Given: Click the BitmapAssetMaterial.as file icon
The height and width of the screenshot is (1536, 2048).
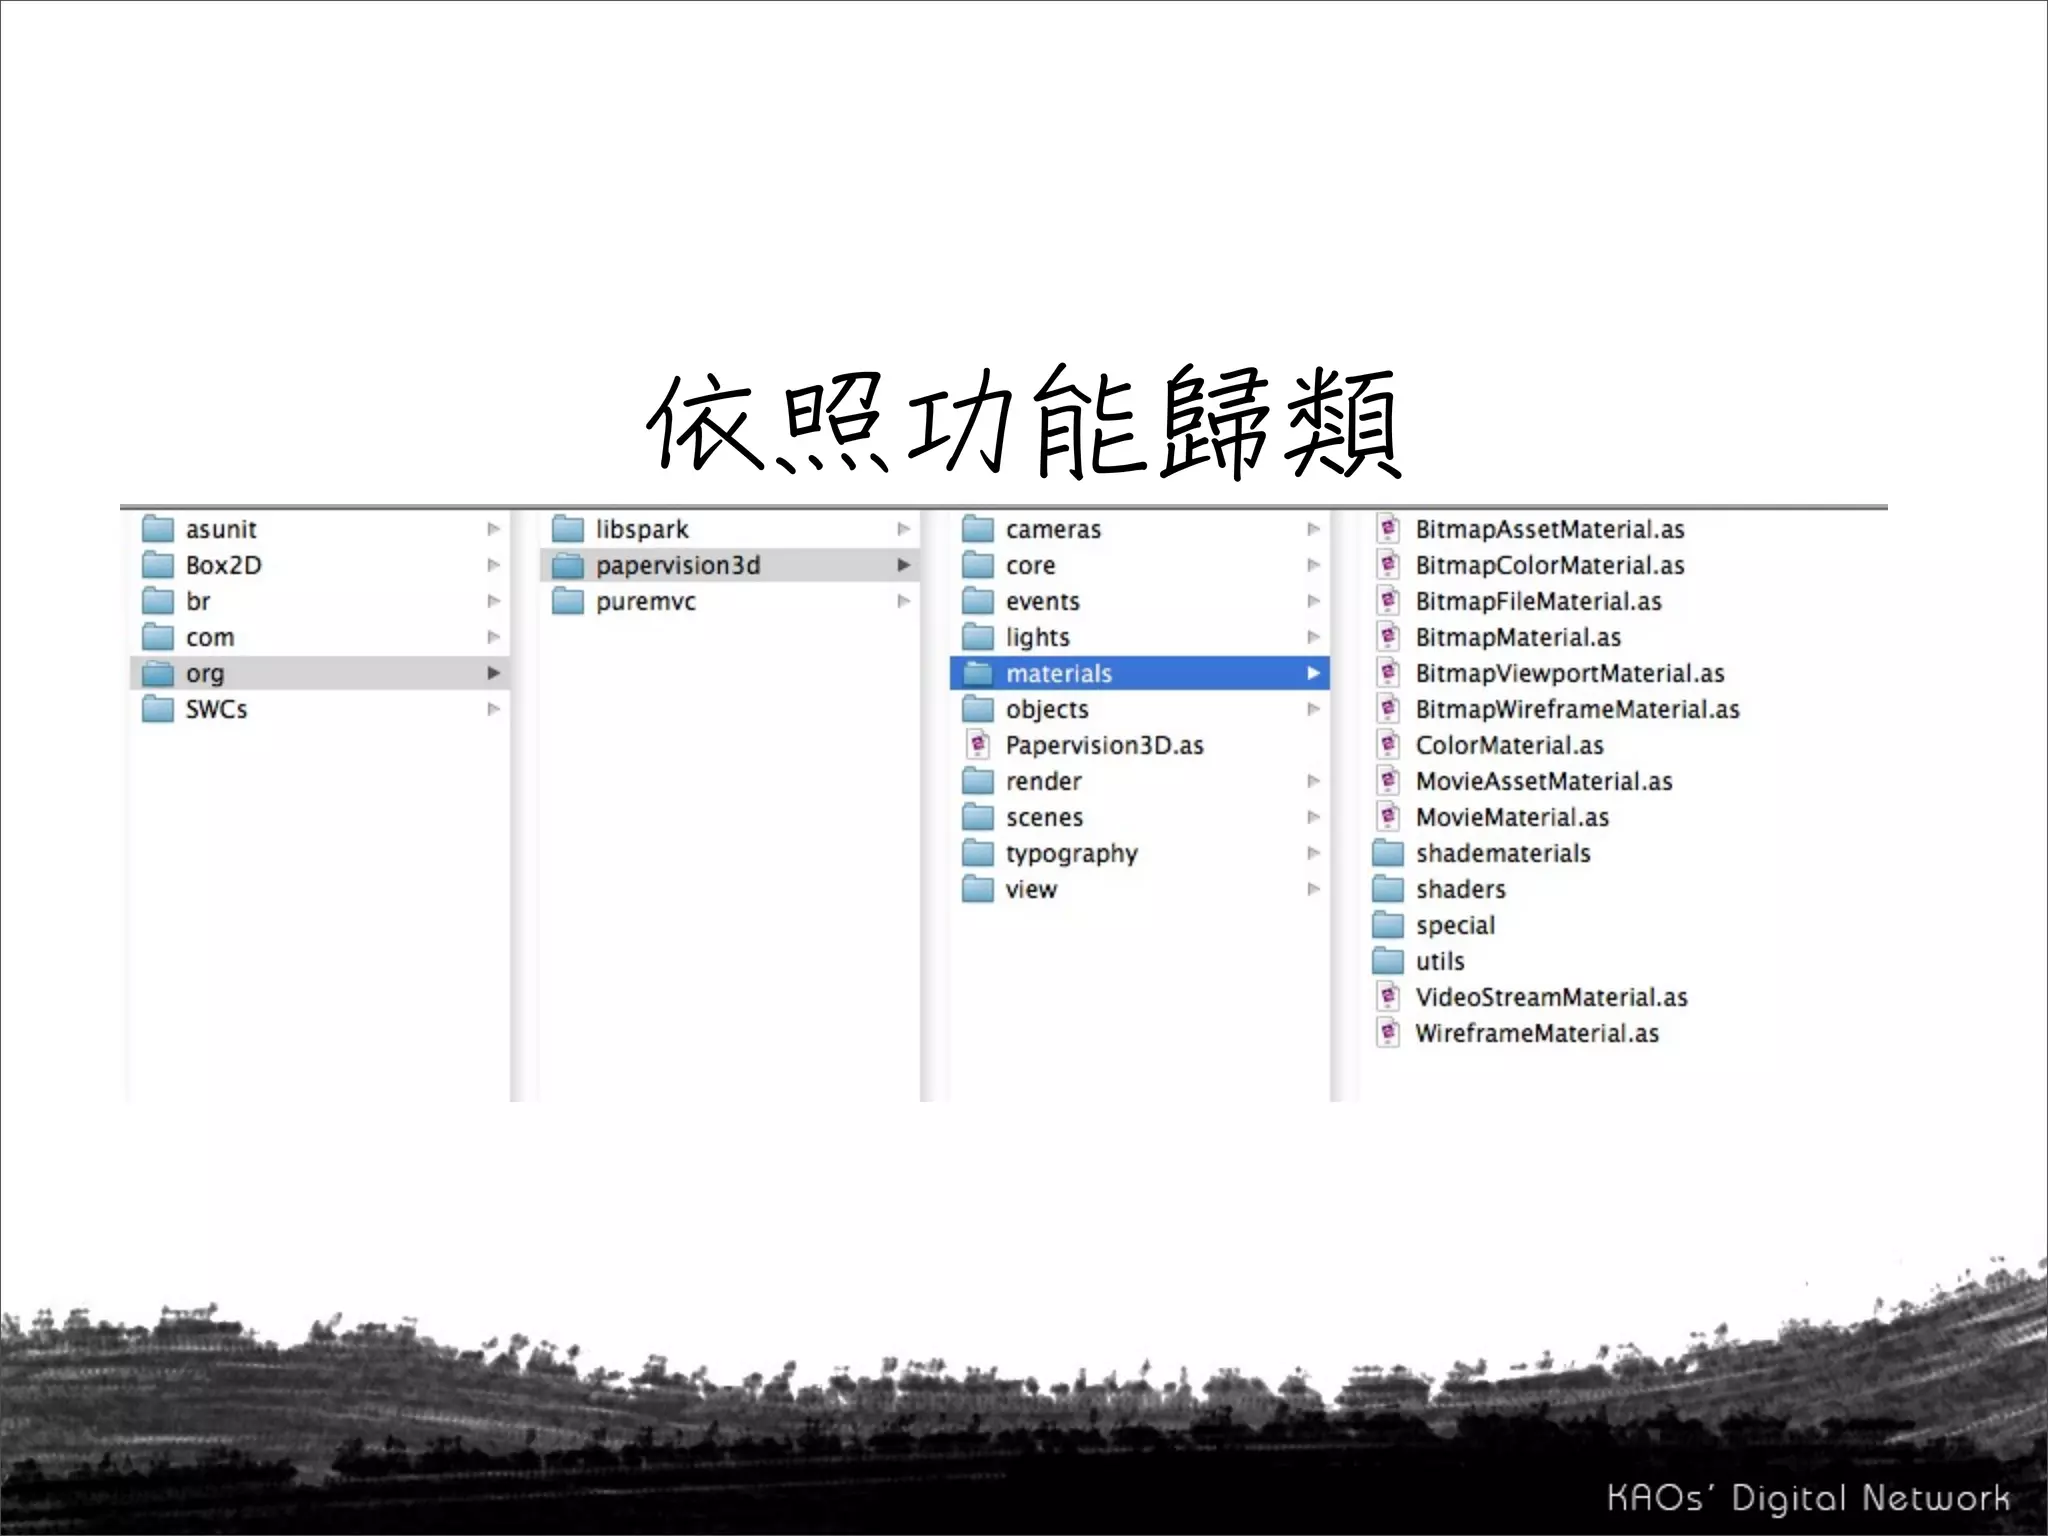Looking at the screenshot, I should [1388, 528].
